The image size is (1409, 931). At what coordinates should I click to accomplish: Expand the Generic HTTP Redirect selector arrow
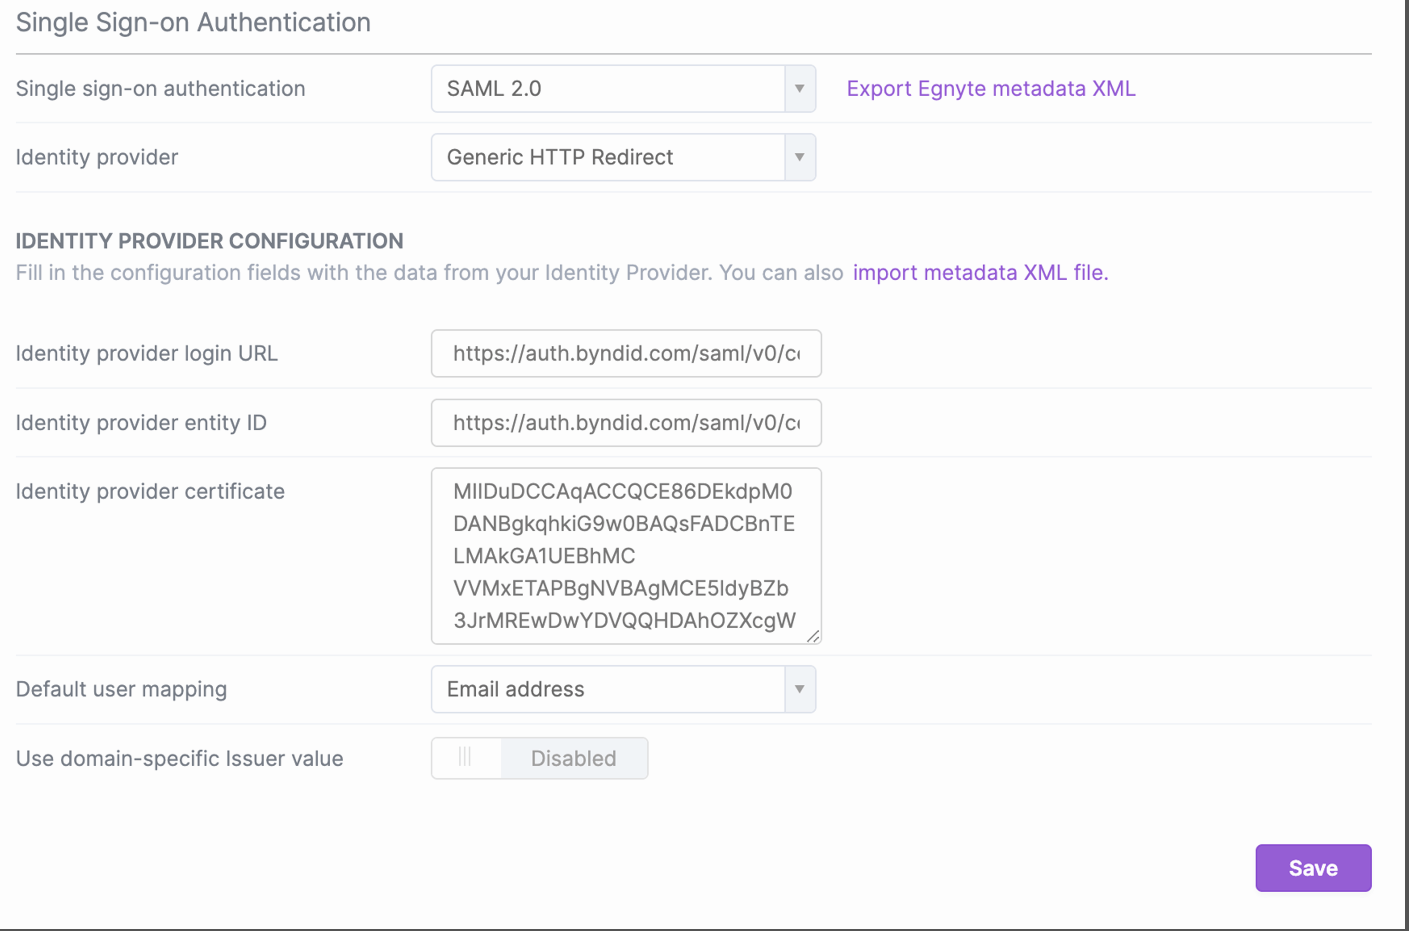click(x=799, y=157)
